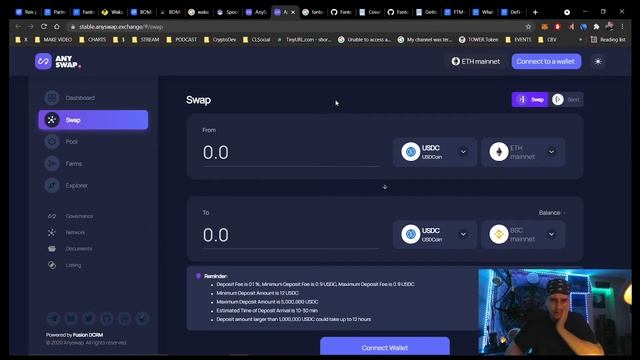Screen dimensions: 640x360
Task: Click the AnySwap logo
Action: coord(58,62)
